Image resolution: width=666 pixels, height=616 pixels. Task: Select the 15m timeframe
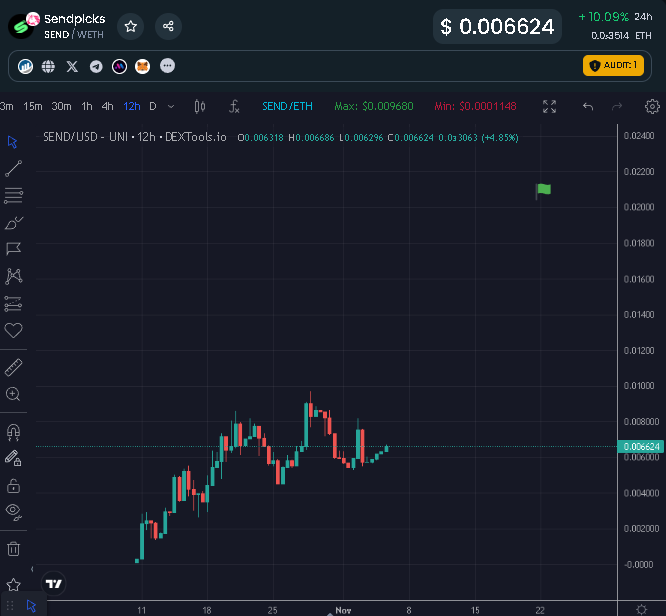point(33,106)
